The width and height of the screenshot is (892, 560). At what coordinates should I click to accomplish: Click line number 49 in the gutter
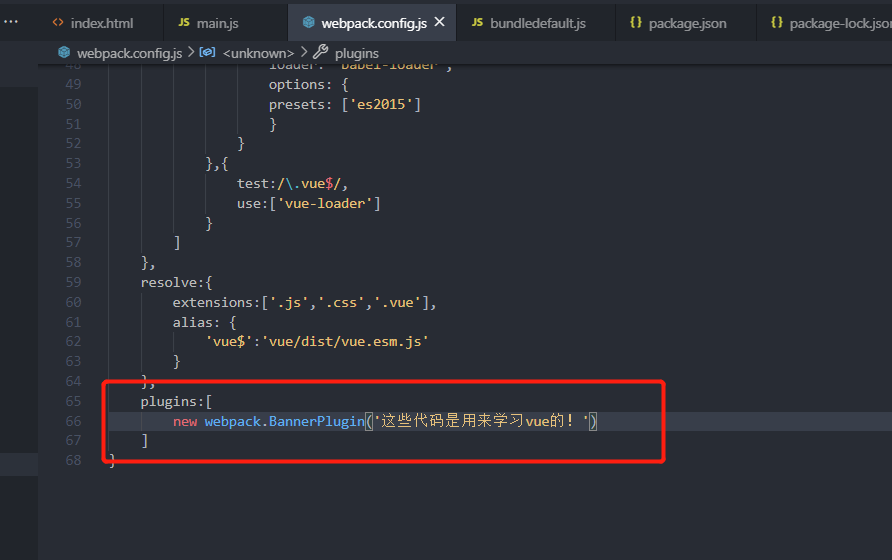73,84
